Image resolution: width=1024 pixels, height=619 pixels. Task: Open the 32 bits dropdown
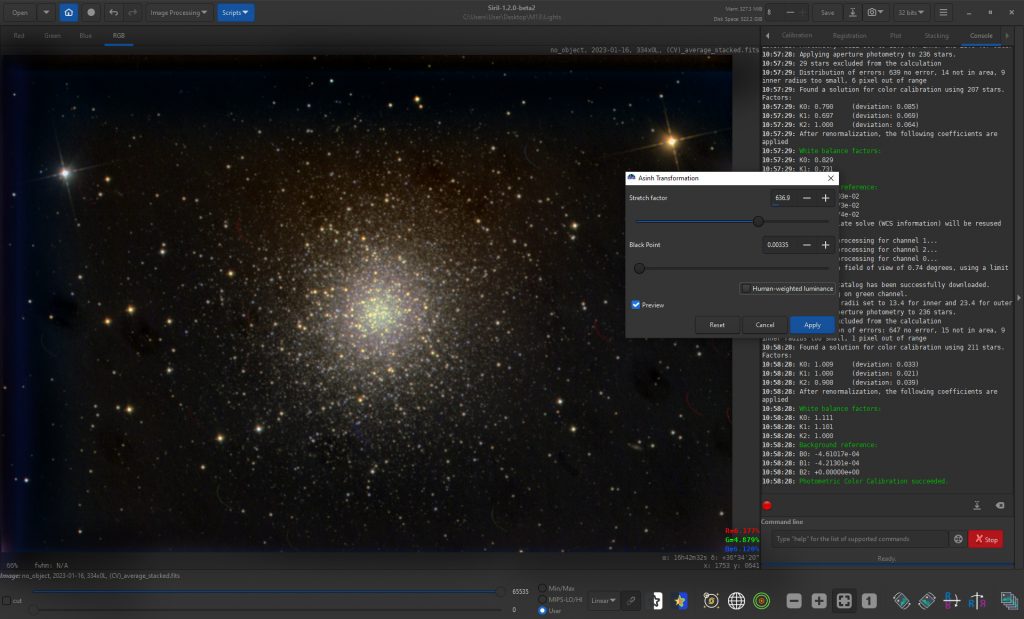tap(911, 12)
